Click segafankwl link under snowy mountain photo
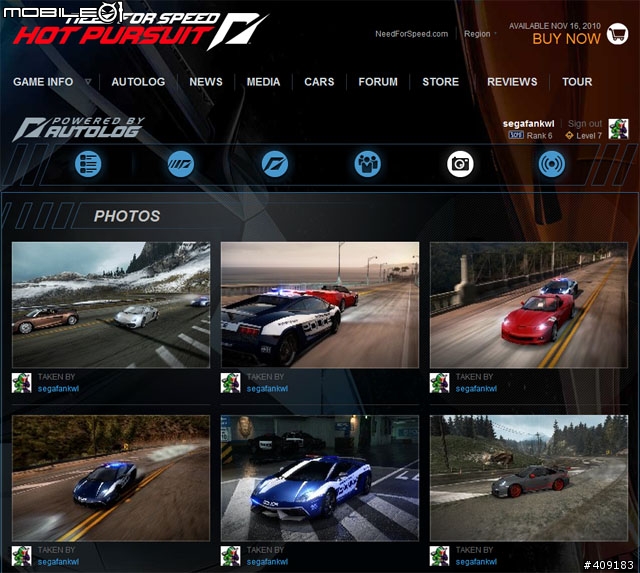 (x=58, y=389)
